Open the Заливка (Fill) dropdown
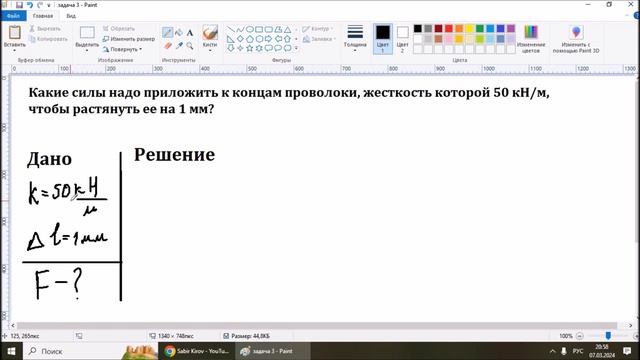 [x=319, y=39]
